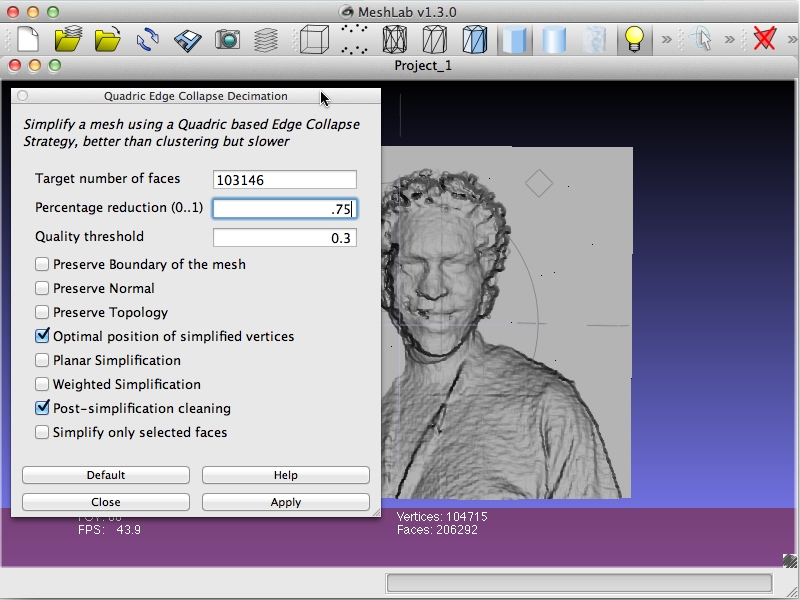
Task: Uncheck Optimal position of simplified vertices
Action: click(x=42, y=336)
